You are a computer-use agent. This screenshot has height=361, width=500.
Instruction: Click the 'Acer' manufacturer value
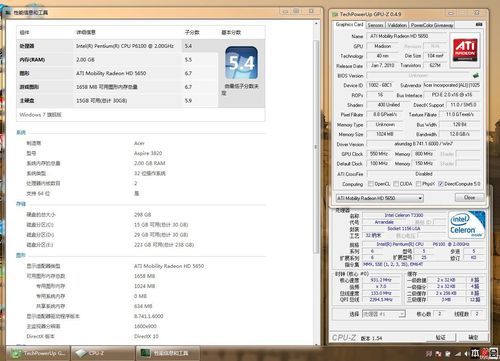pos(139,143)
